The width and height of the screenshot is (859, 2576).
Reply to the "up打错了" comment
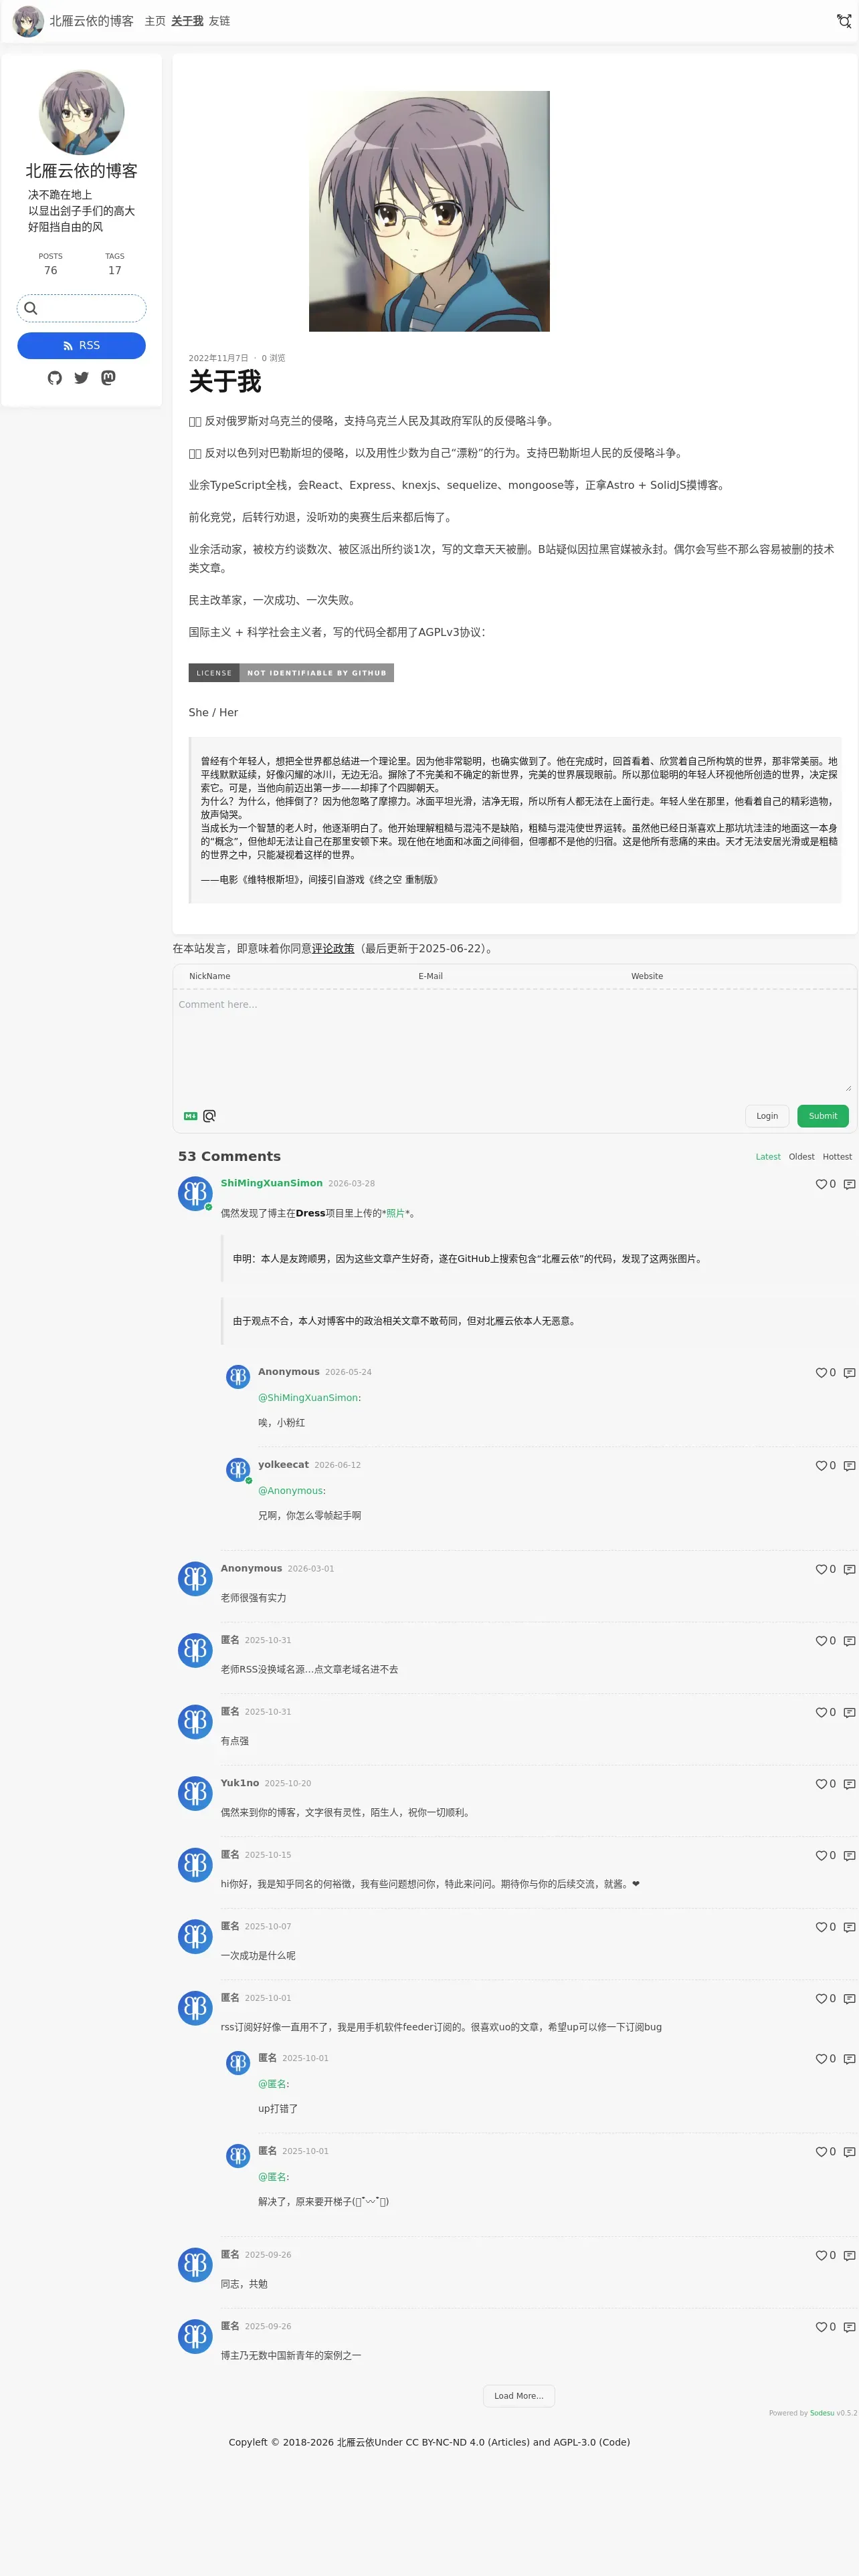pos(849,2059)
